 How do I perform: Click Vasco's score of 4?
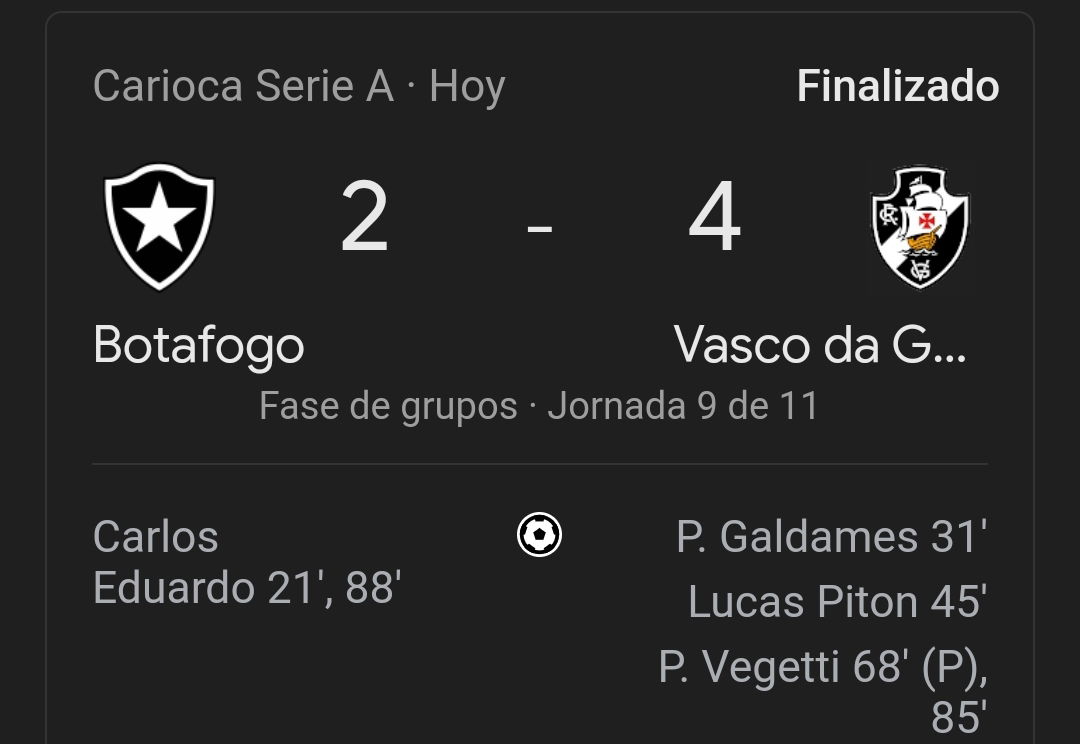coord(715,217)
